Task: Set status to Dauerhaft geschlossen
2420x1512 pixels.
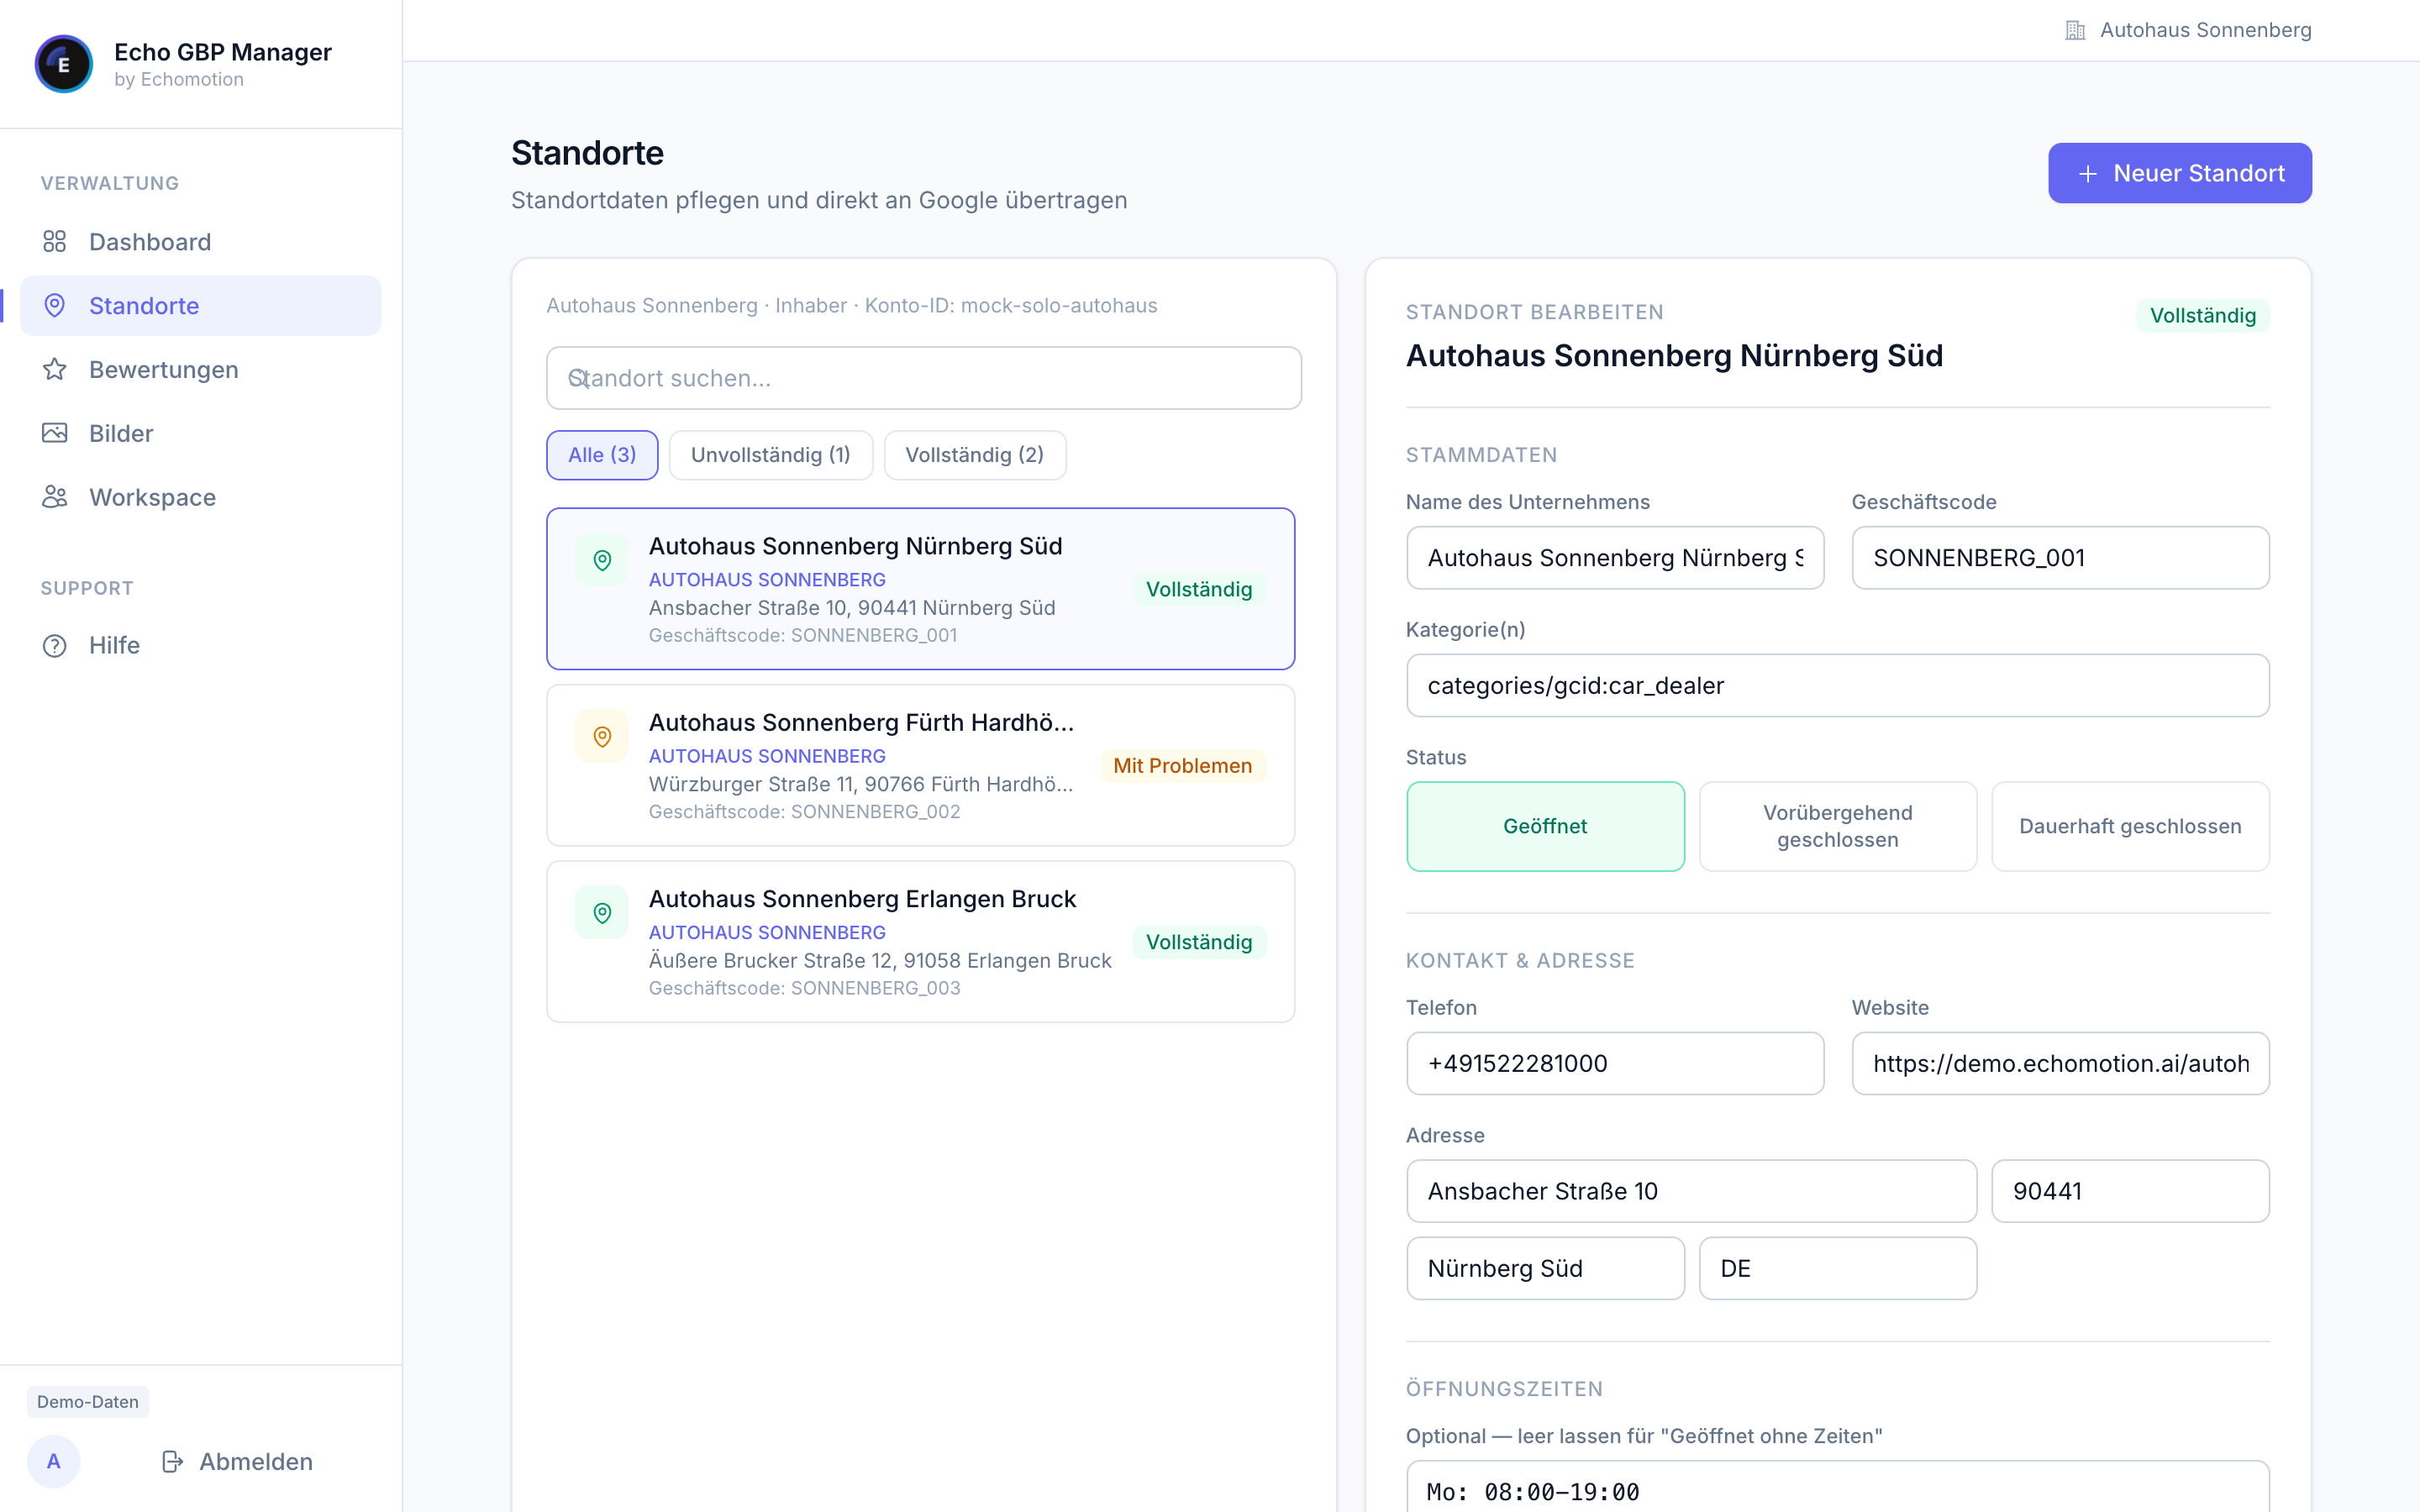Action: [x=2130, y=826]
